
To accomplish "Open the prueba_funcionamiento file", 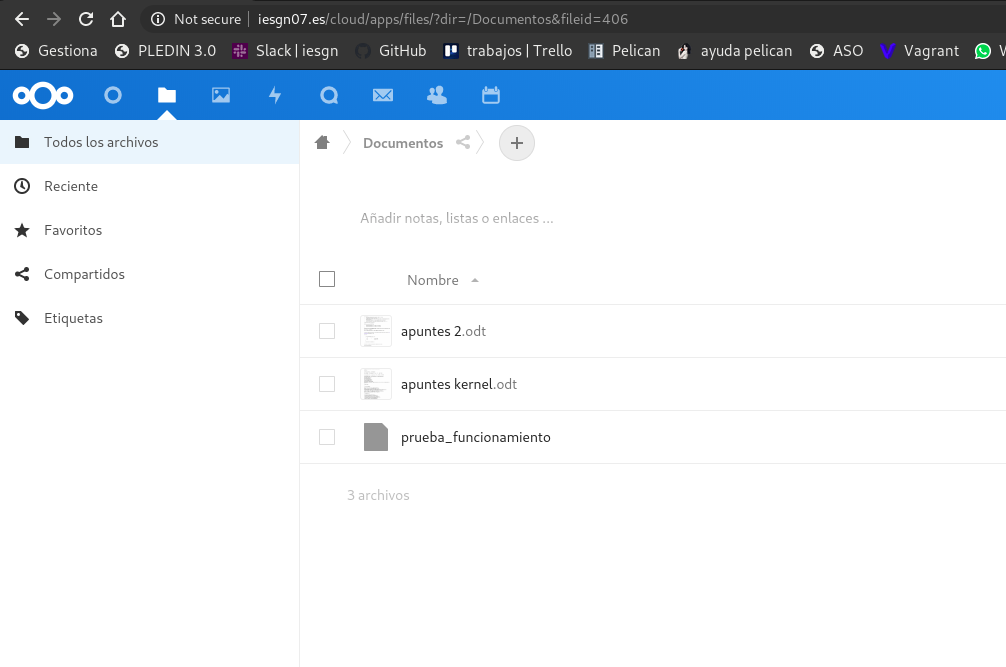I will [475, 437].
